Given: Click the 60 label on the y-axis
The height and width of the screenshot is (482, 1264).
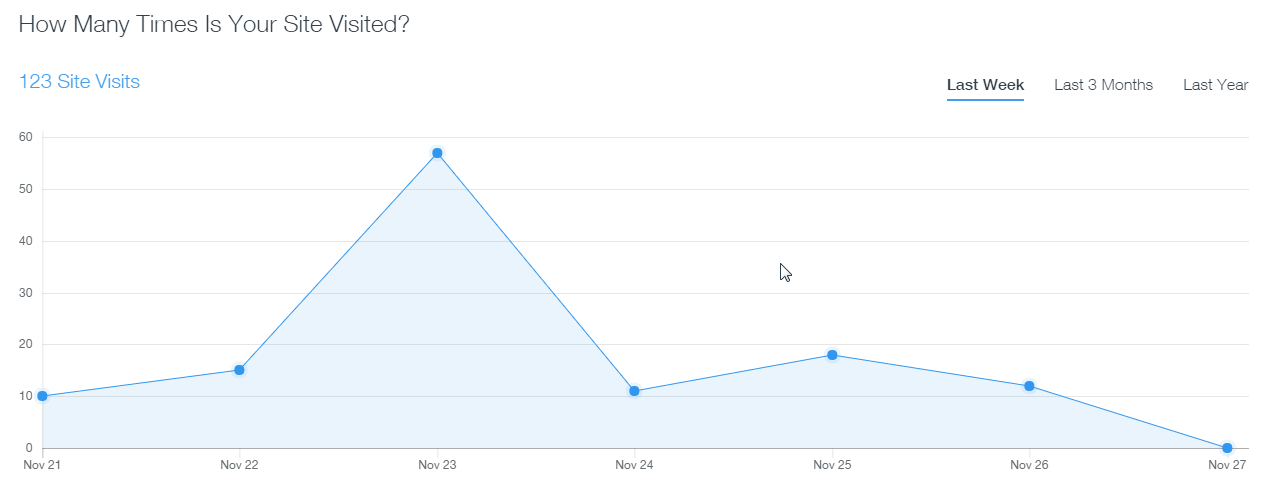Looking at the screenshot, I should pos(25,137).
